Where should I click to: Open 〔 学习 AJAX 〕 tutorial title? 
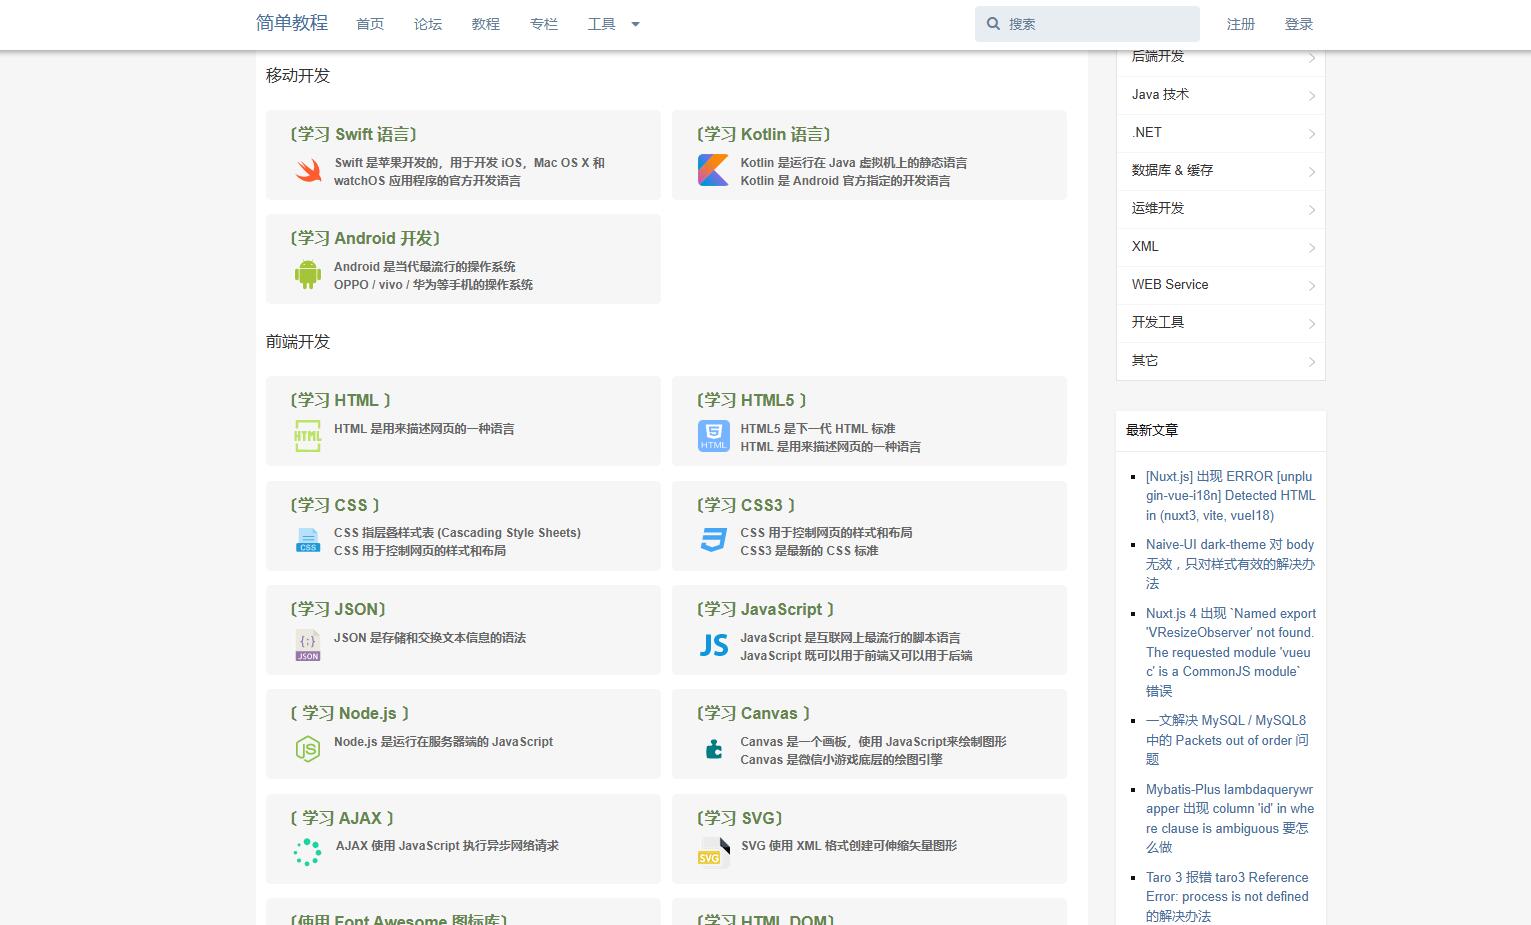(x=342, y=818)
